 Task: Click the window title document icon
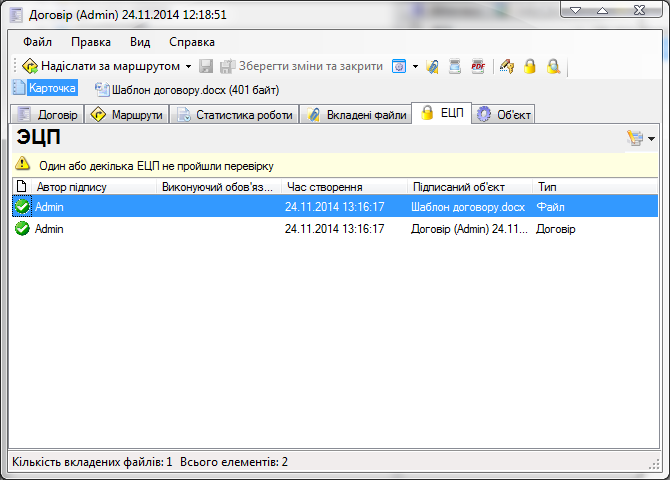pyautogui.click(x=16, y=15)
